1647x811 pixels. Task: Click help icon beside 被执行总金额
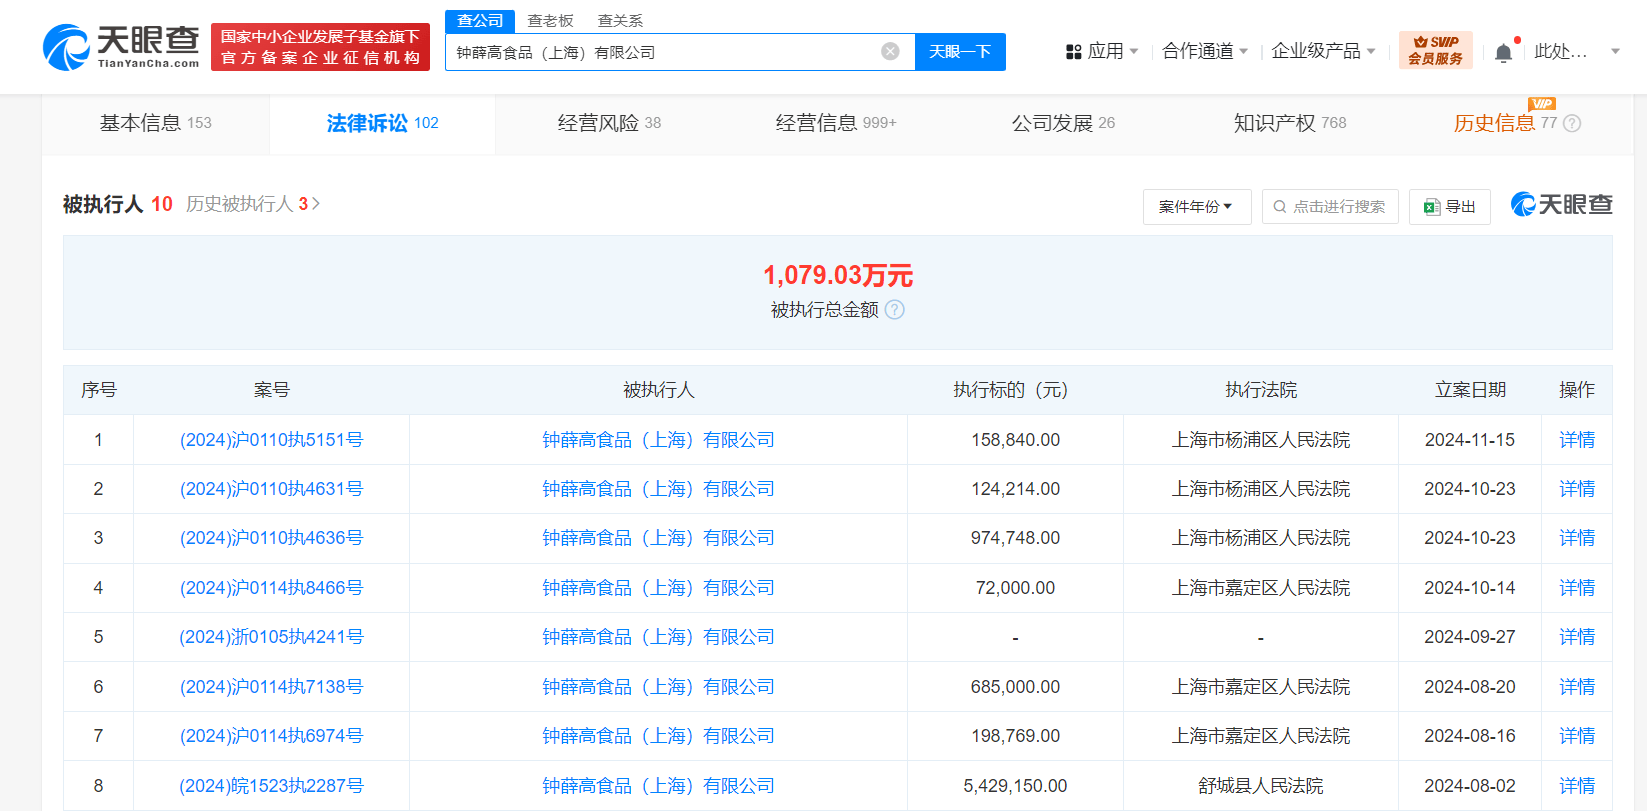pyautogui.click(x=895, y=310)
